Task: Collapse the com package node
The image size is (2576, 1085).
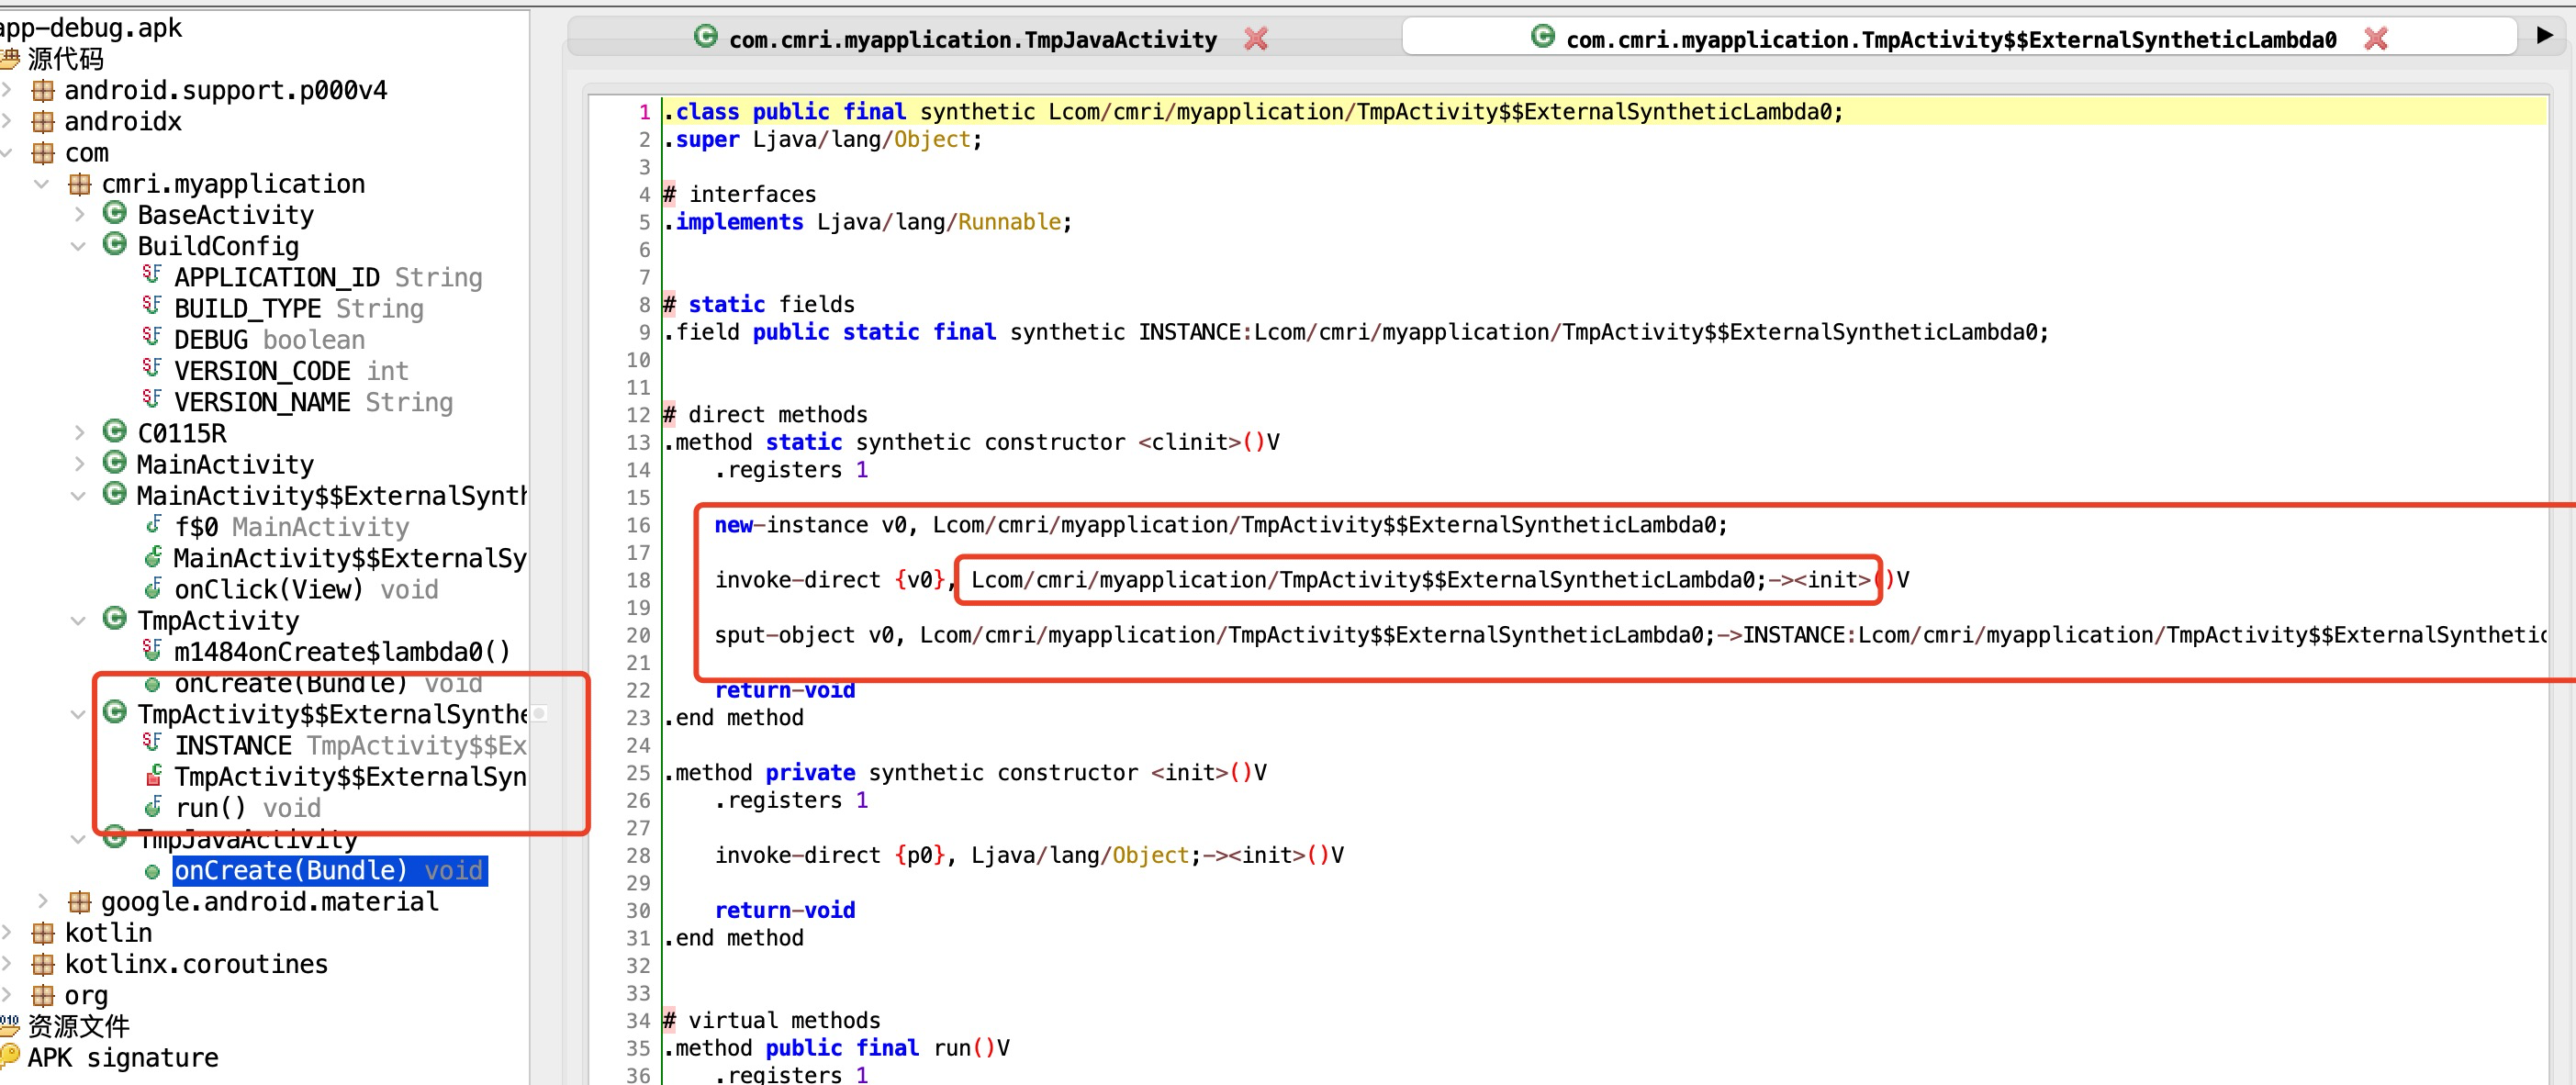Action: (7, 153)
